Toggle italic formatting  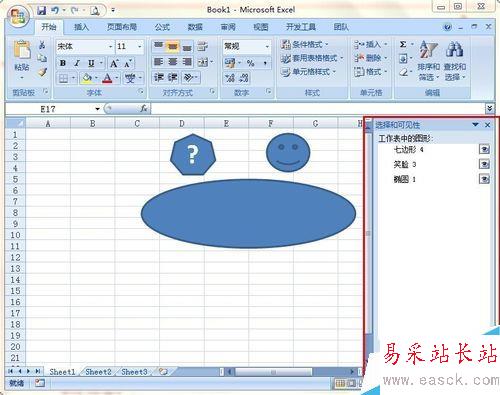77,63
